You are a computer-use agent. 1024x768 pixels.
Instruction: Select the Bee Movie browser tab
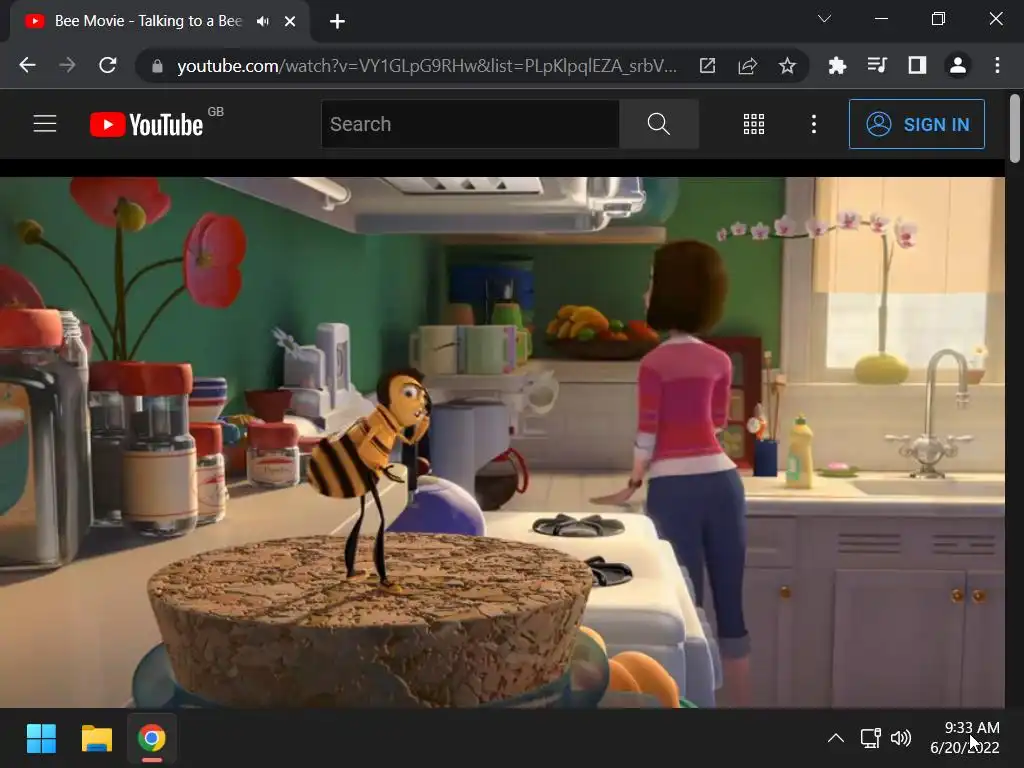pyautogui.click(x=160, y=22)
